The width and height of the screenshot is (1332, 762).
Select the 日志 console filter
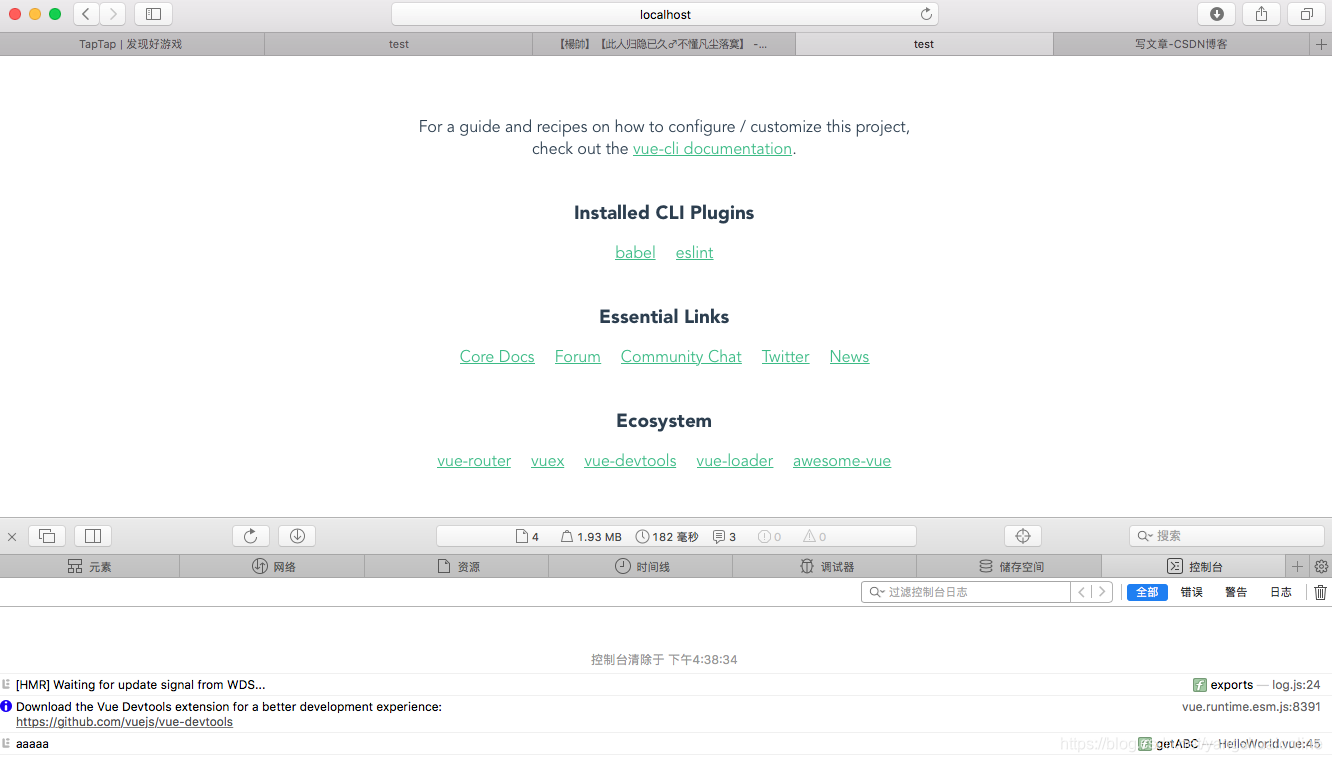[1281, 592]
